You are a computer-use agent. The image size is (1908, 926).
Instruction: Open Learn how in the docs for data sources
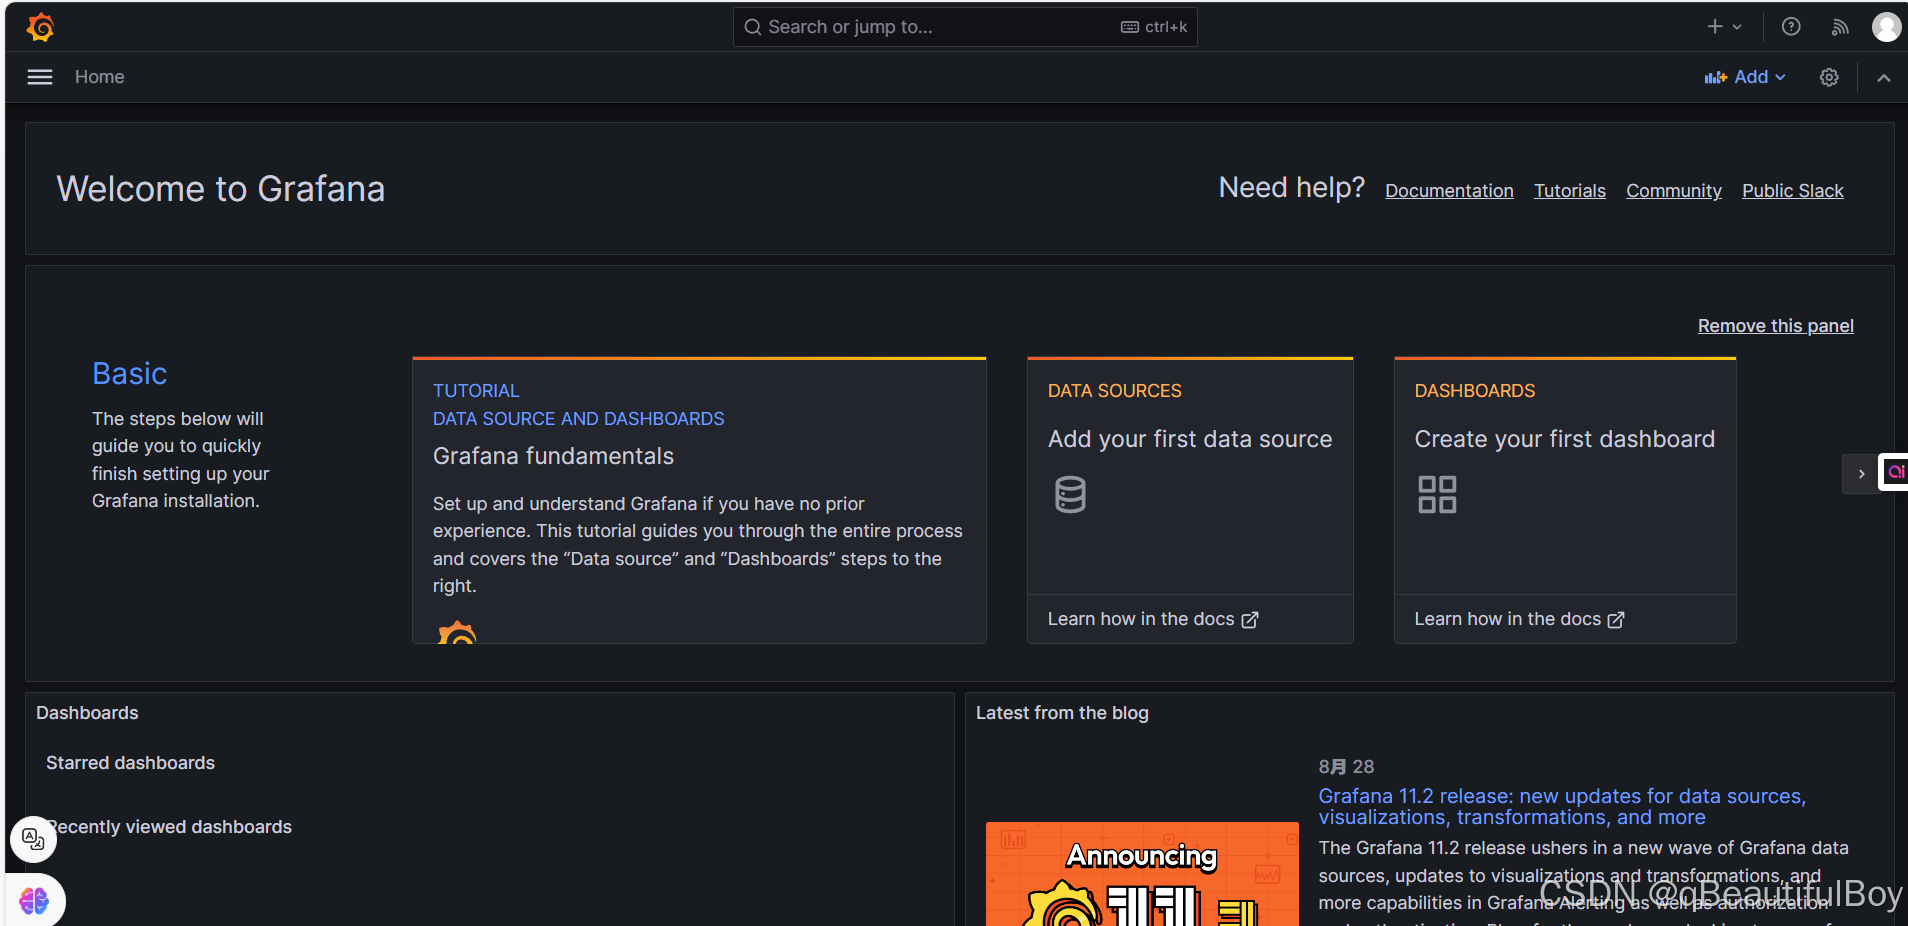(x=1153, y=619)
